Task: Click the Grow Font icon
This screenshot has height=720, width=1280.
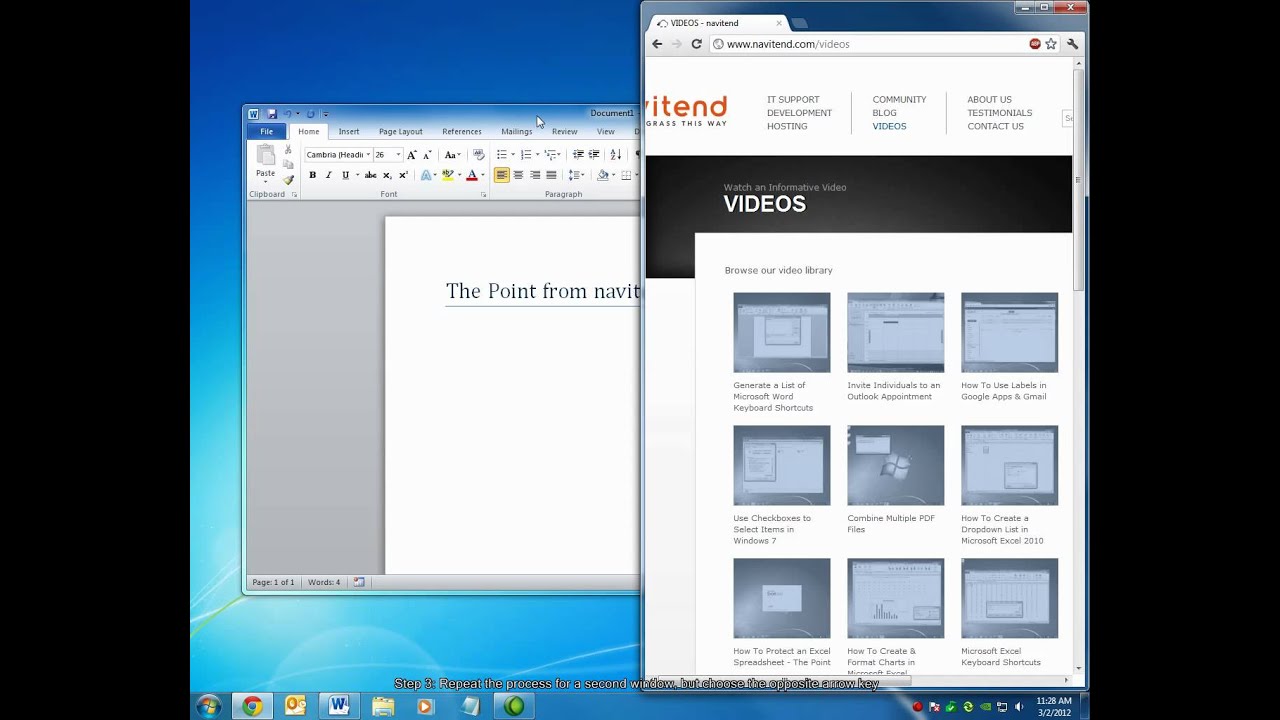Action: point(411,155)
